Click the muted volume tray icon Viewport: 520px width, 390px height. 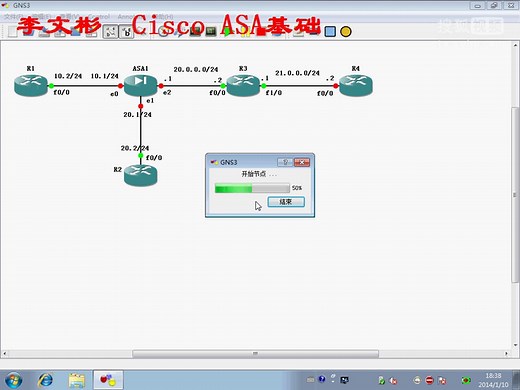(393, 380)
